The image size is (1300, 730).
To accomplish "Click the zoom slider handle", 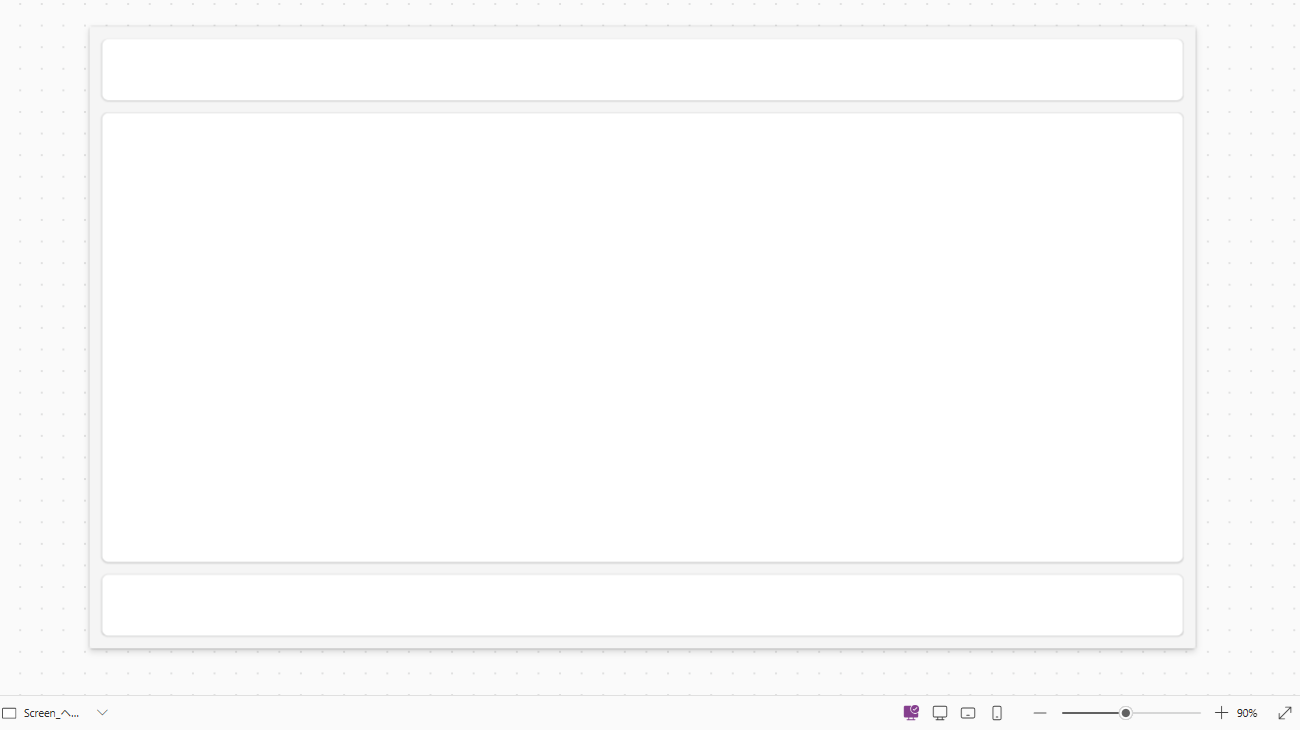I will point(1126,713).
